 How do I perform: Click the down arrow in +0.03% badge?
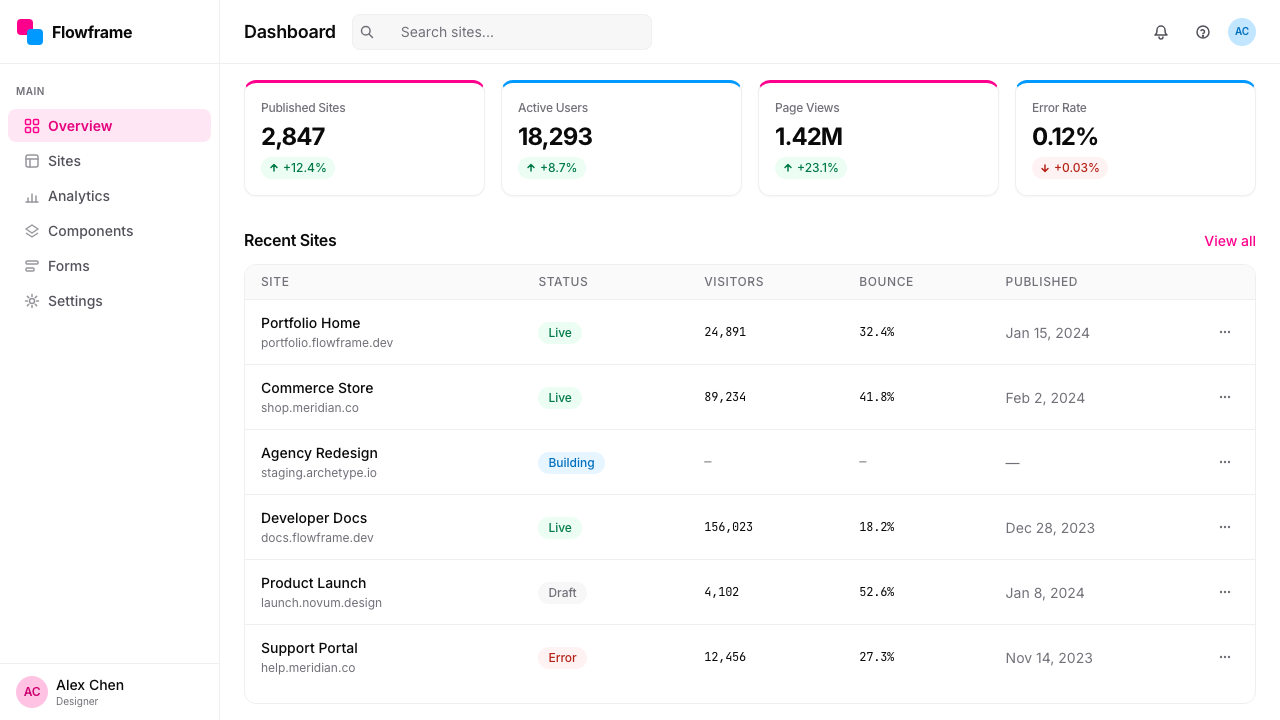[1045, 168]
